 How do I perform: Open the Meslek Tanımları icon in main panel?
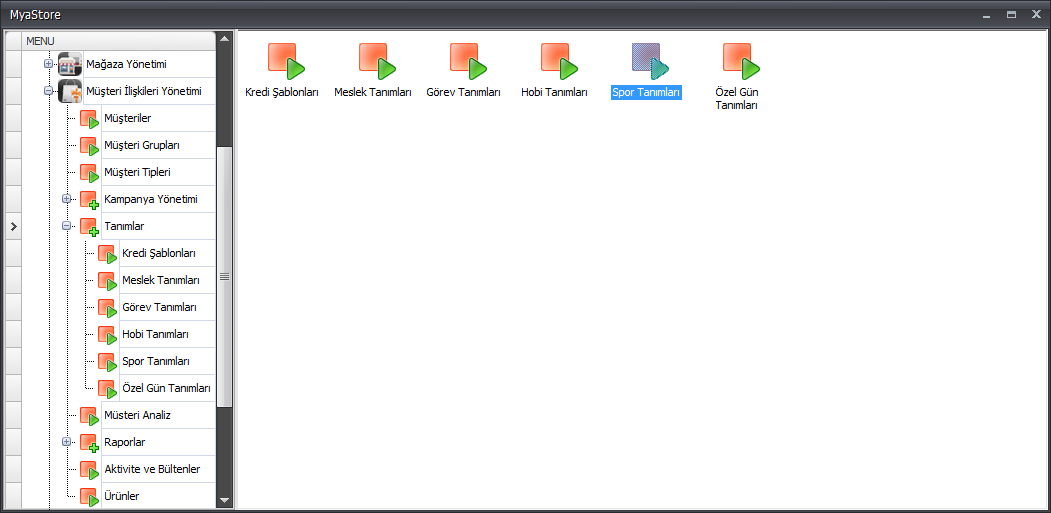375,62
